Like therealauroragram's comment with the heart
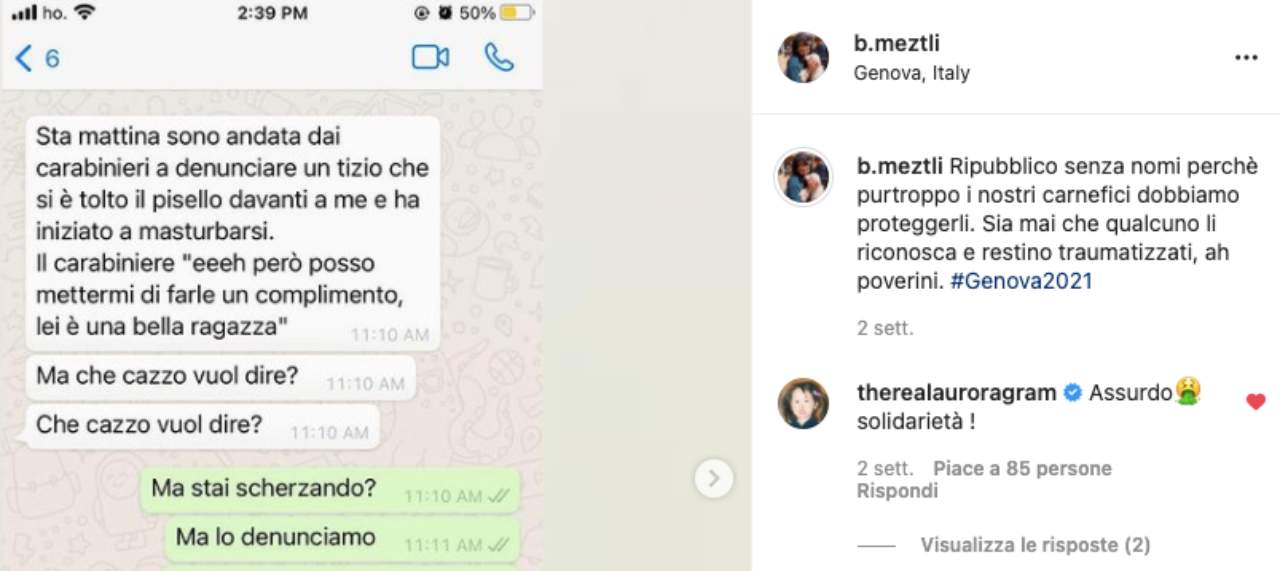Image resolution: width=1280 pixels, height=571 pixels. point(1256,402)
